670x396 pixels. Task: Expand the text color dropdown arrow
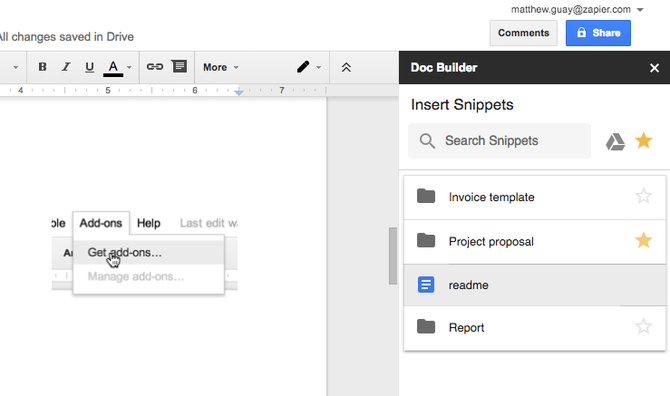click(x=129, y=67)
